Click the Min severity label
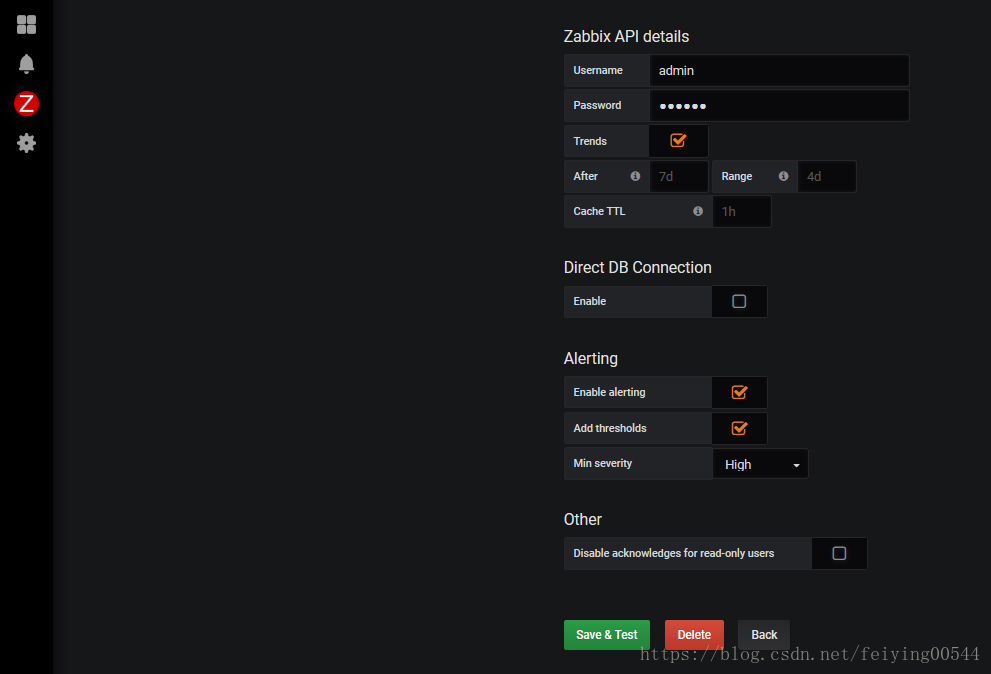The height and width of the screenshot is (674, 991). pos(602,463)
